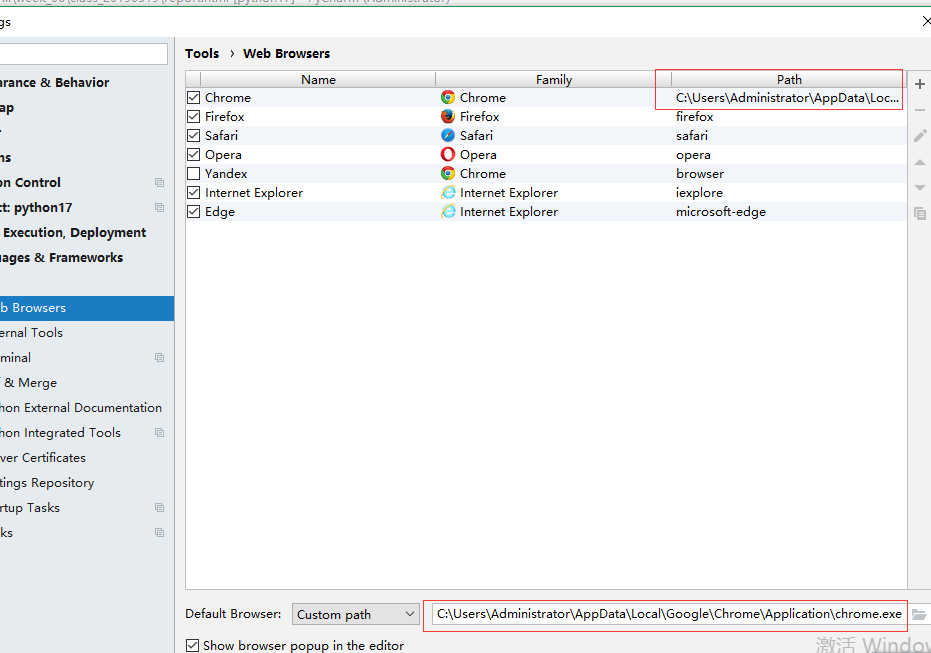Remove selected browser using the minus icon

point(919,110)
